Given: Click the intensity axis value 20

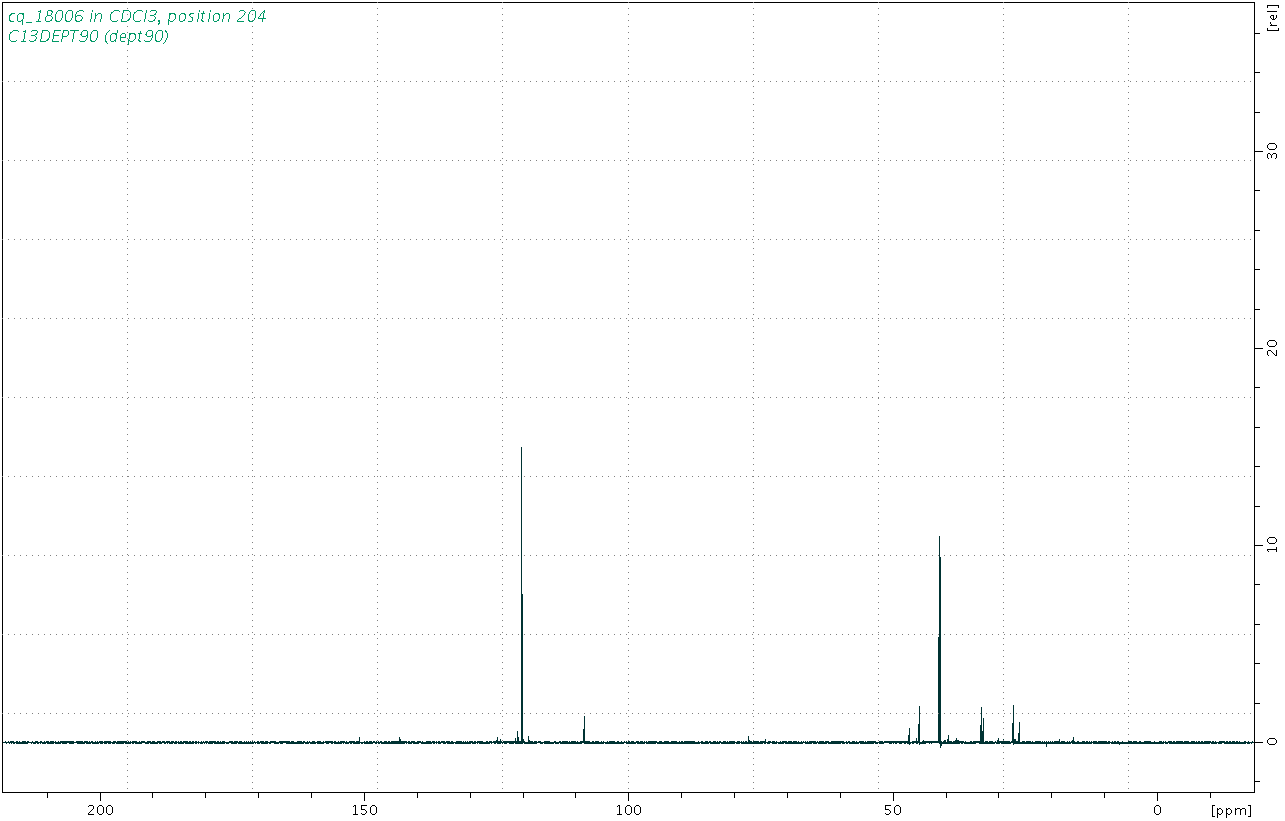Looking at the screenshot, I should (x=1272, y=347).
